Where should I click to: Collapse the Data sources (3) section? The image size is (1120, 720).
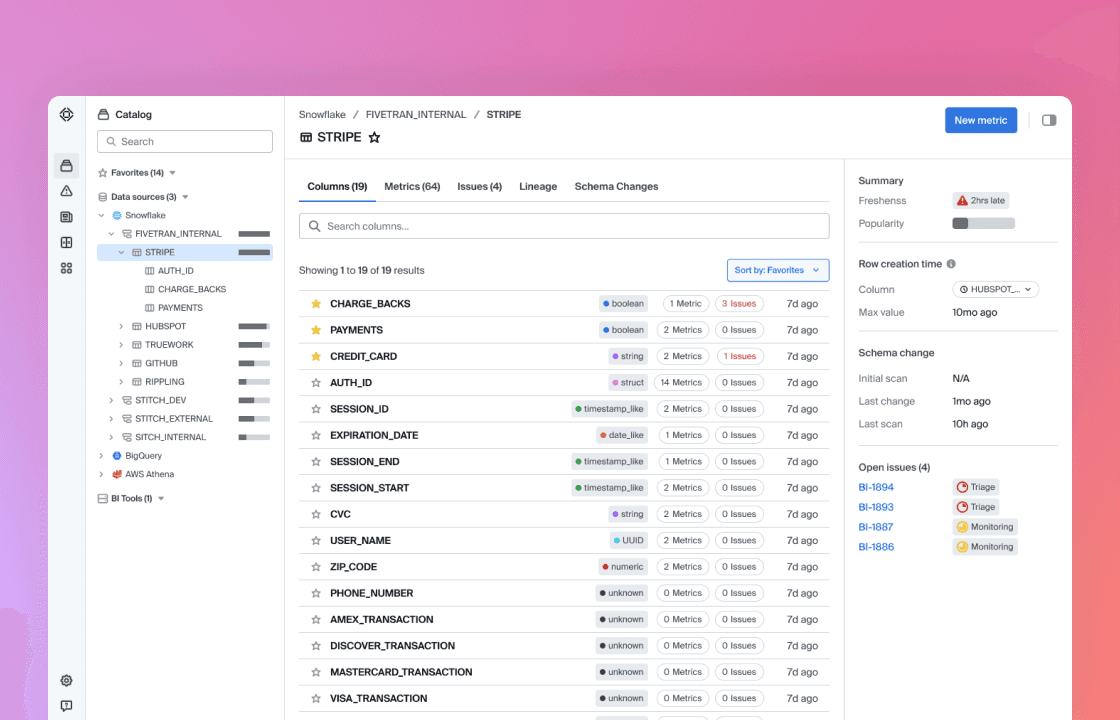pyautogui.click(x=185, y=197)
